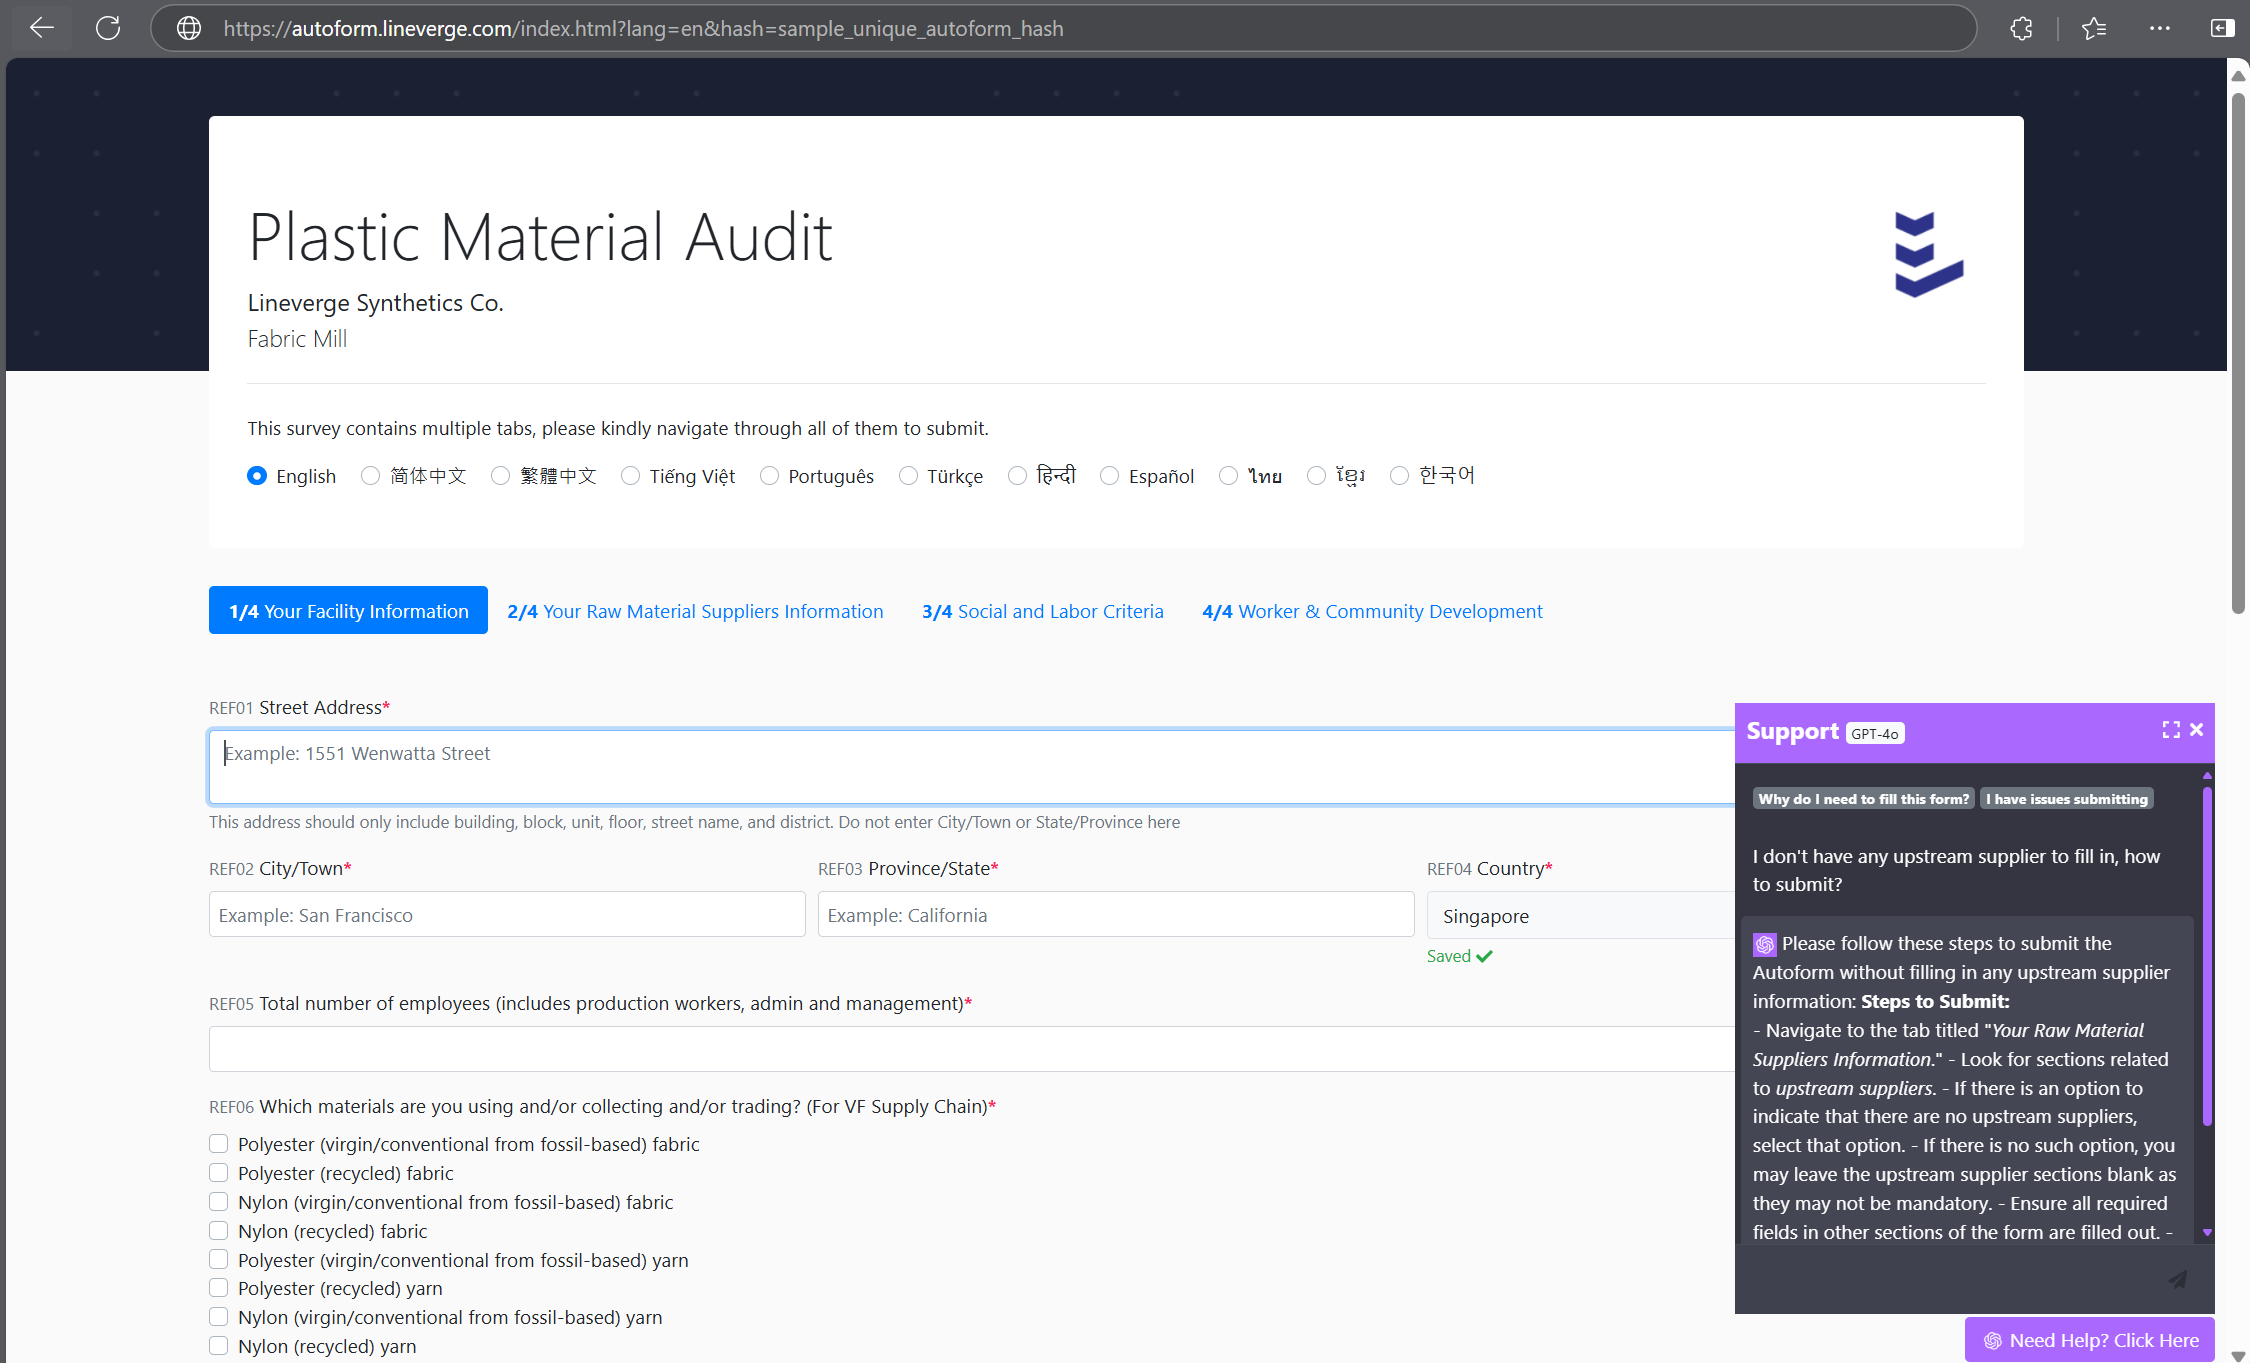Click the City/Town input field
The width and height of the screenshot is (2250, 1363).
point(507,915)
